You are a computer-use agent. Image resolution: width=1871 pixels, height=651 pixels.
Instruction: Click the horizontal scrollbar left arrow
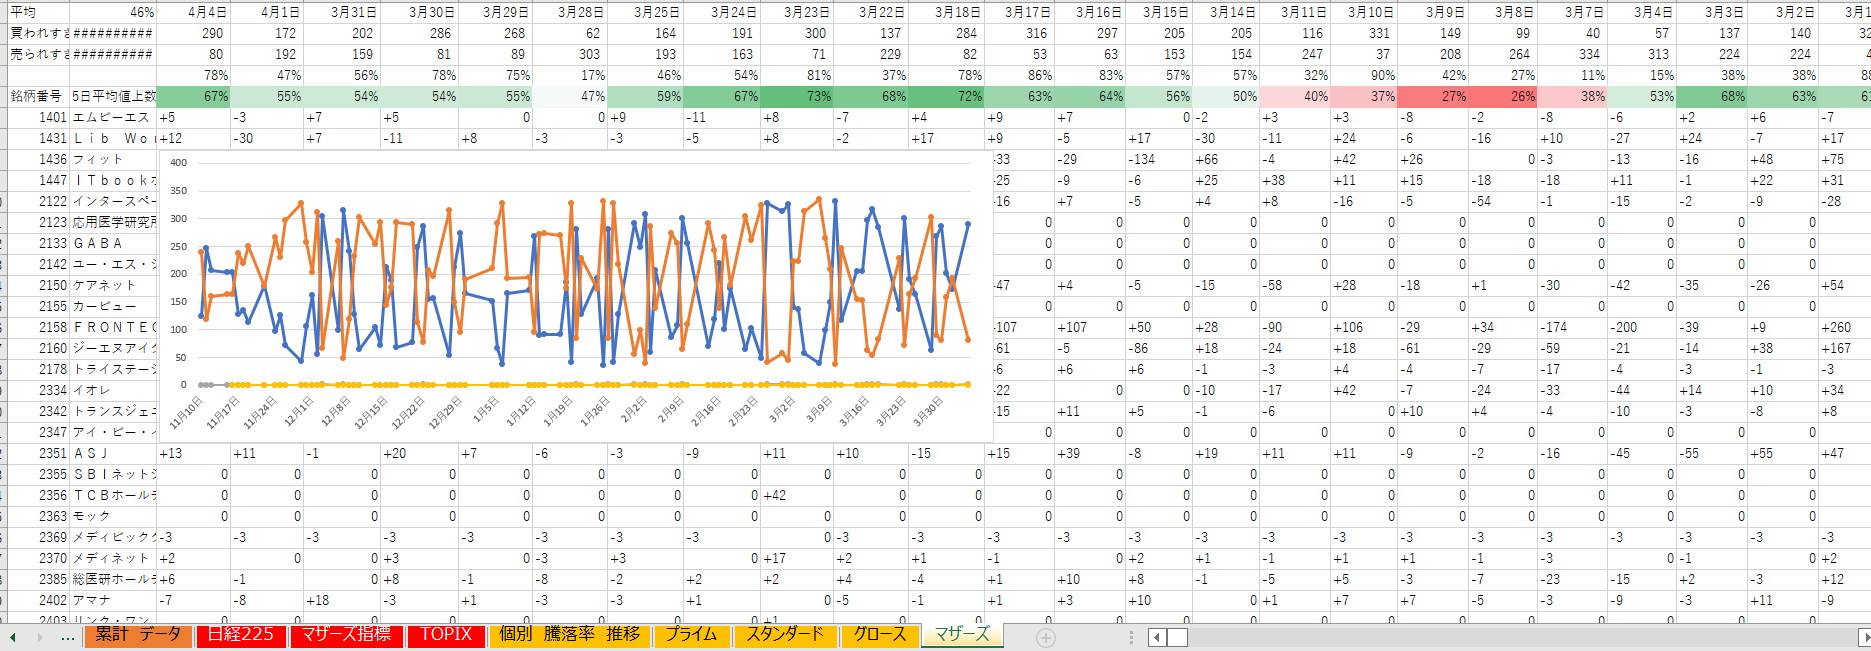coord(1156,637)
